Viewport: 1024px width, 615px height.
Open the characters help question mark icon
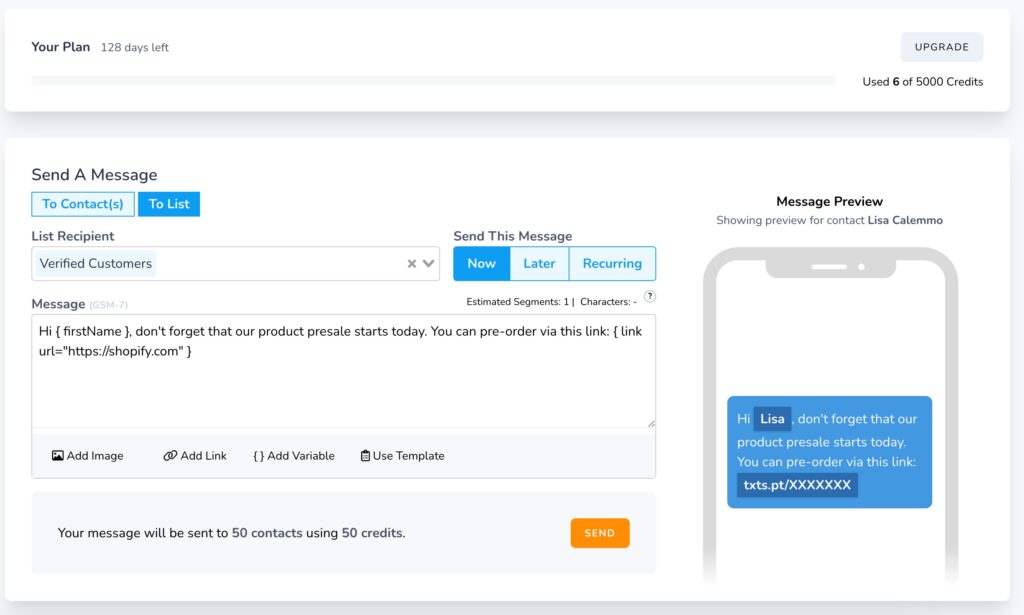click(x=649, y=296)
